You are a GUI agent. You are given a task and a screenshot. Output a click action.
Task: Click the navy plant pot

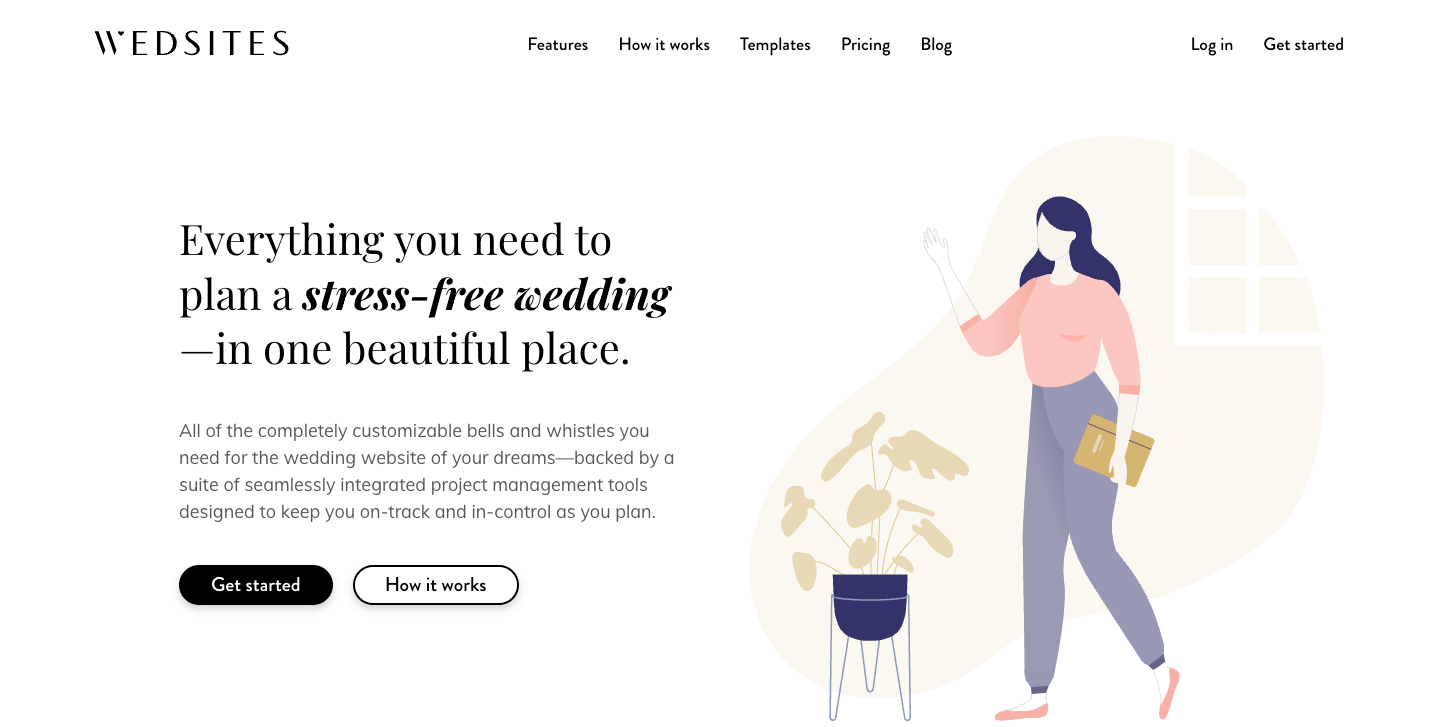click(x=870, y=606)
